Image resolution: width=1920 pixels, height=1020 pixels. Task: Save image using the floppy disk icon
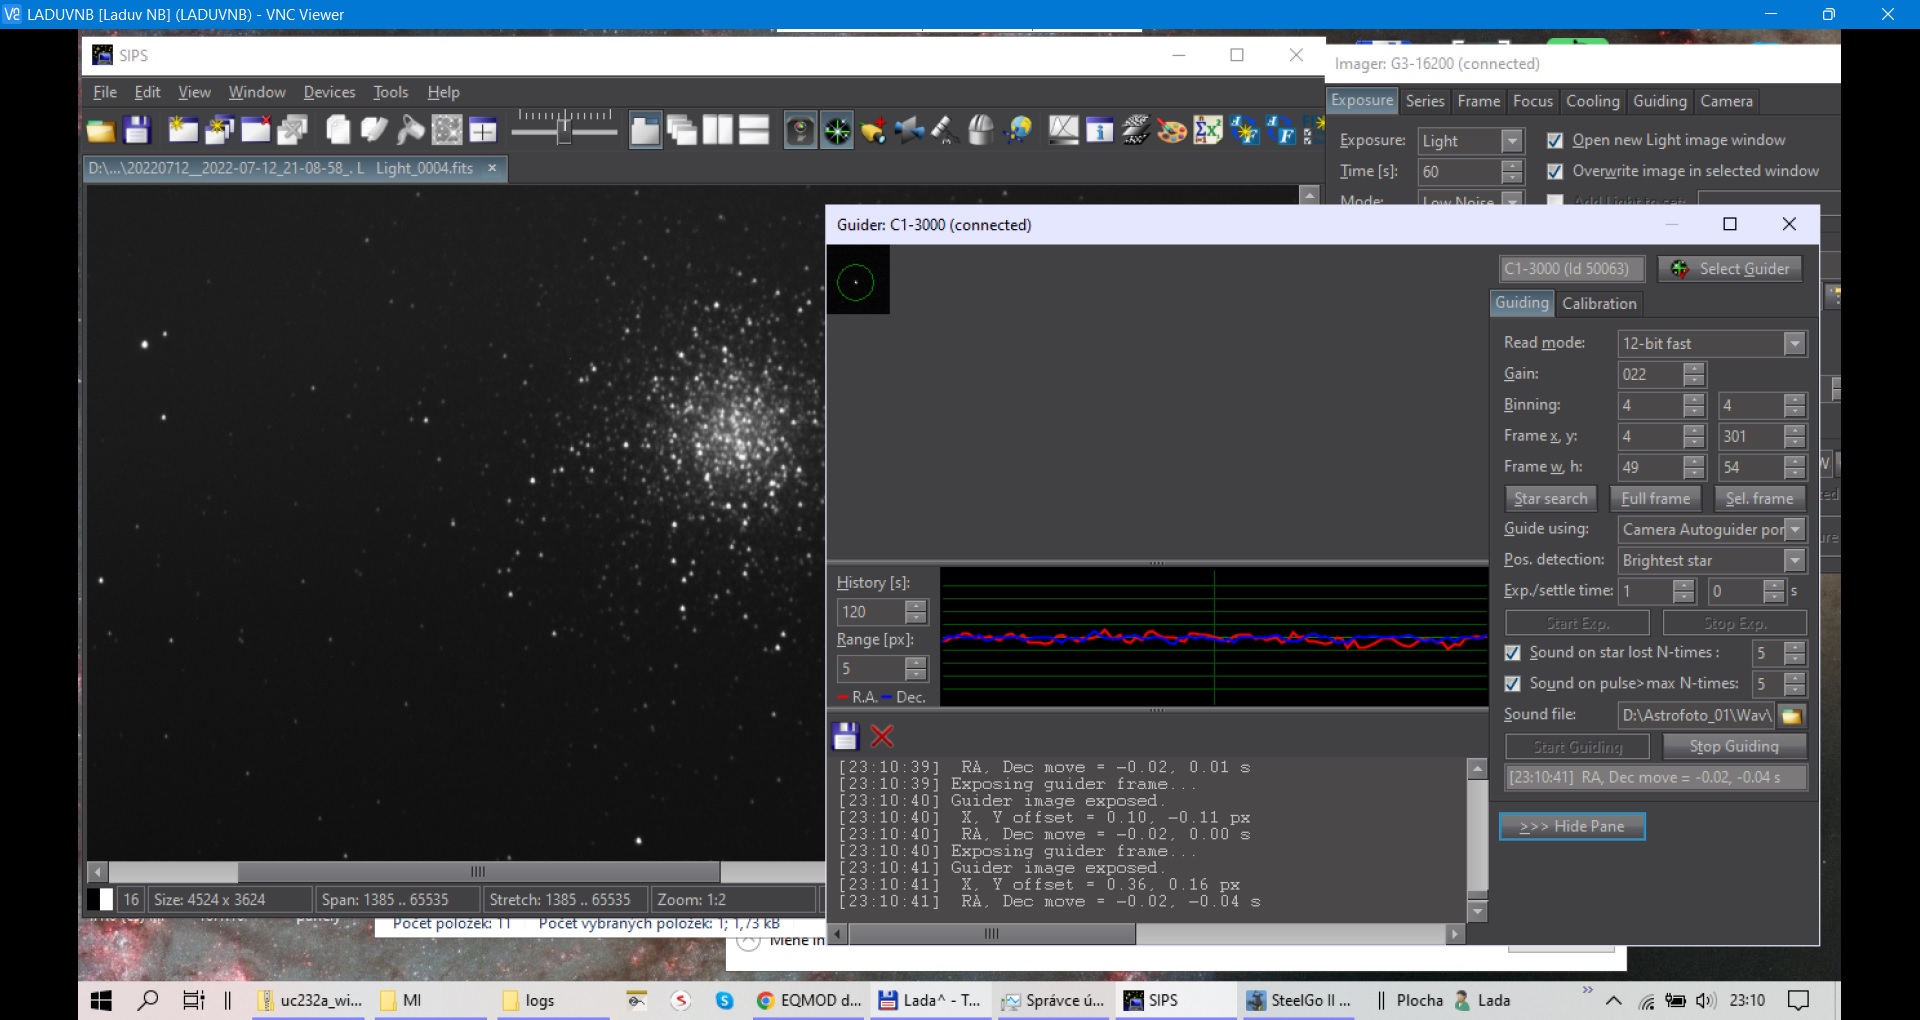click(137, 130)
